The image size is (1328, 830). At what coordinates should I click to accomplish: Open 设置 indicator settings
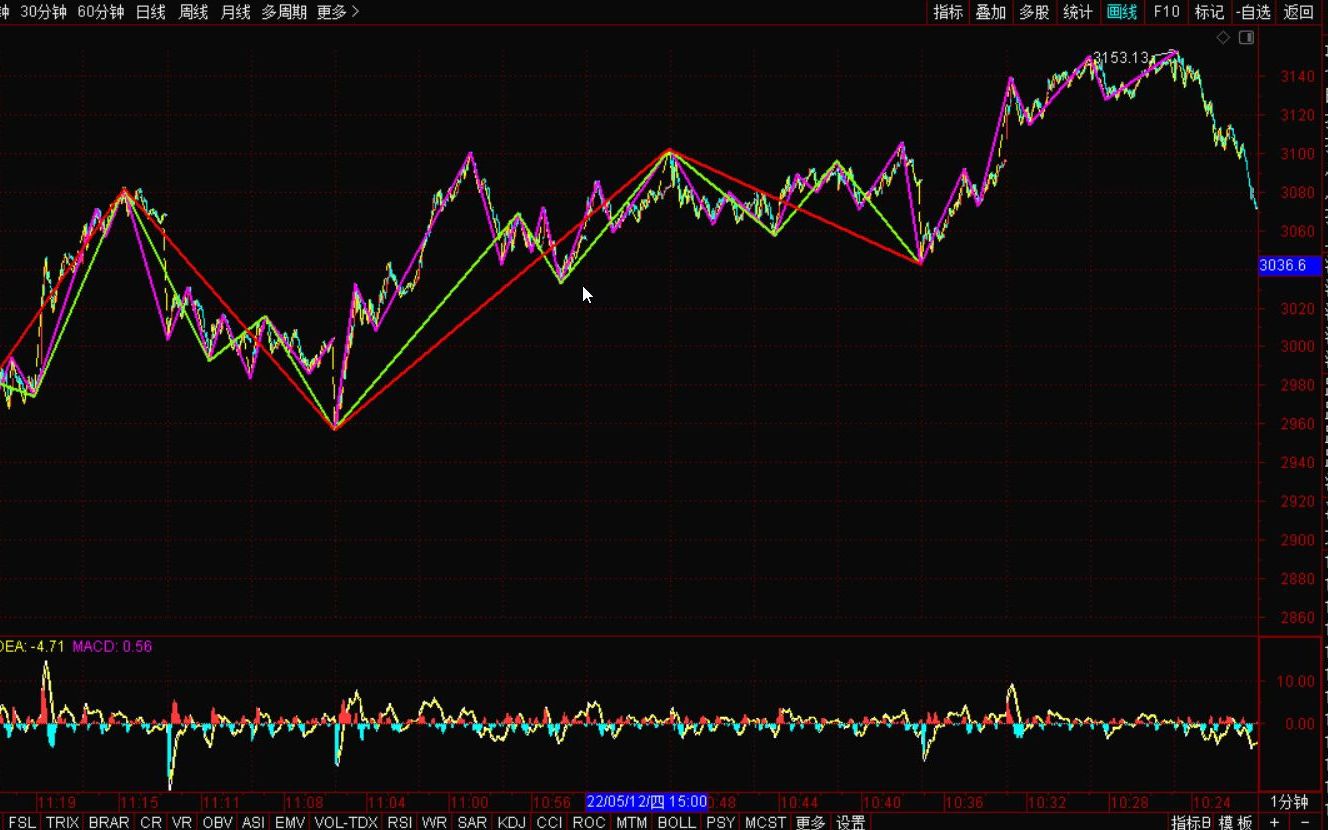pyautogui.click(x=851, y=822)
